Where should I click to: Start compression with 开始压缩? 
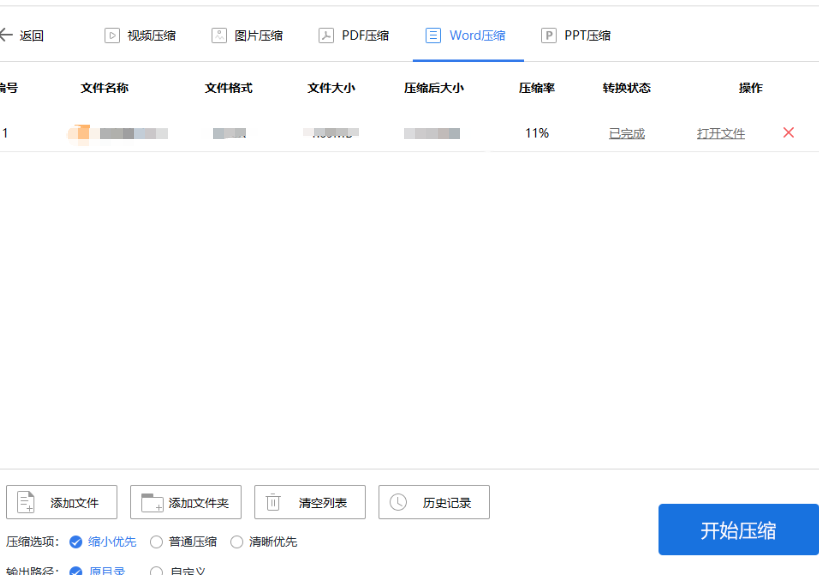click(738, 530)
